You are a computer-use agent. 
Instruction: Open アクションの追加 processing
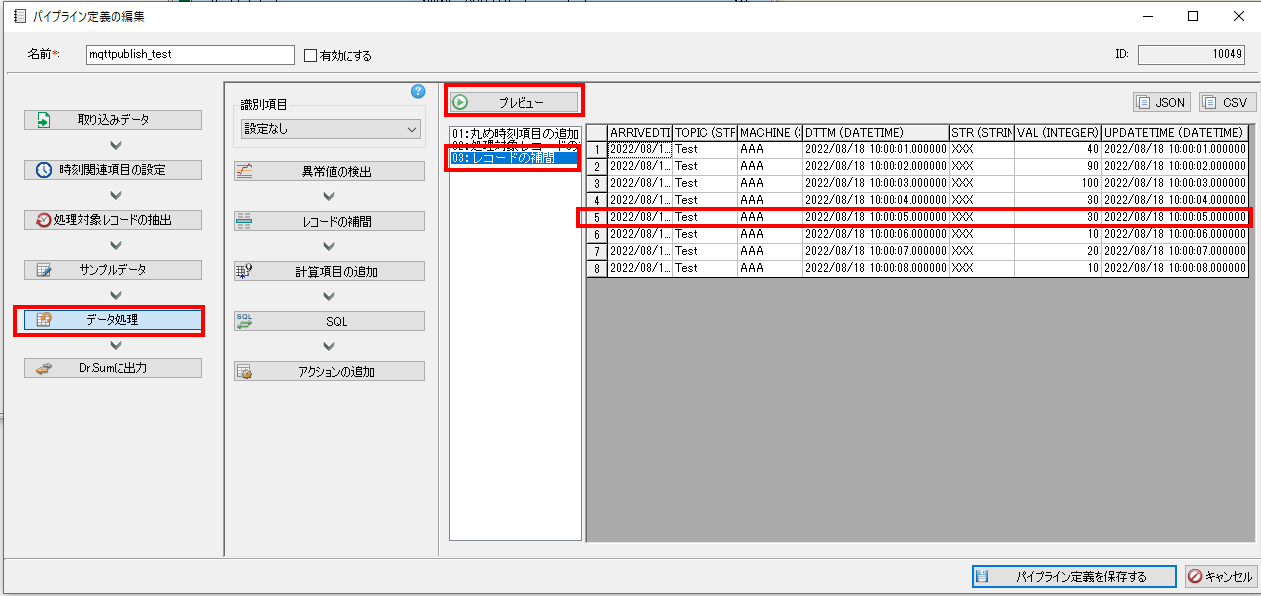[x=329, y=371]
